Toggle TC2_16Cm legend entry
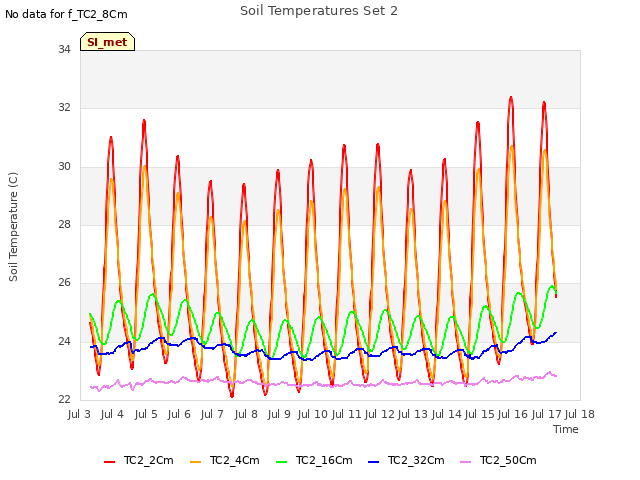This screenshot has width=640, height=480. pos(314,460)
